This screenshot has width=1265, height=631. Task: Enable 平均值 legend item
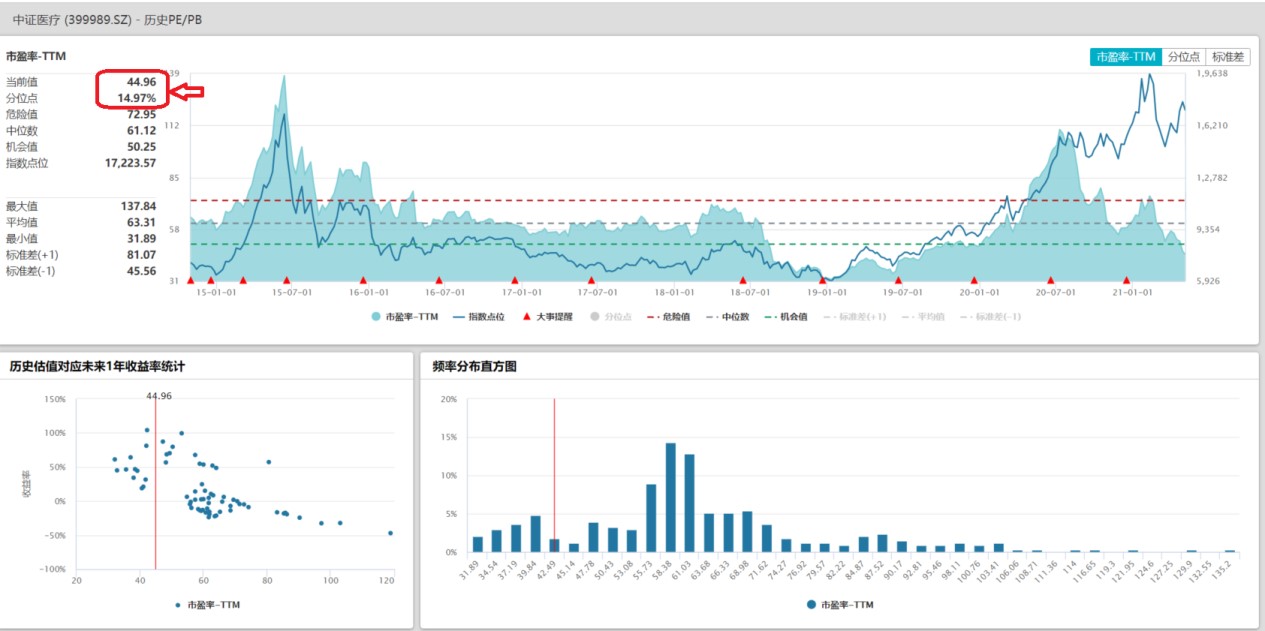point(925,316)
